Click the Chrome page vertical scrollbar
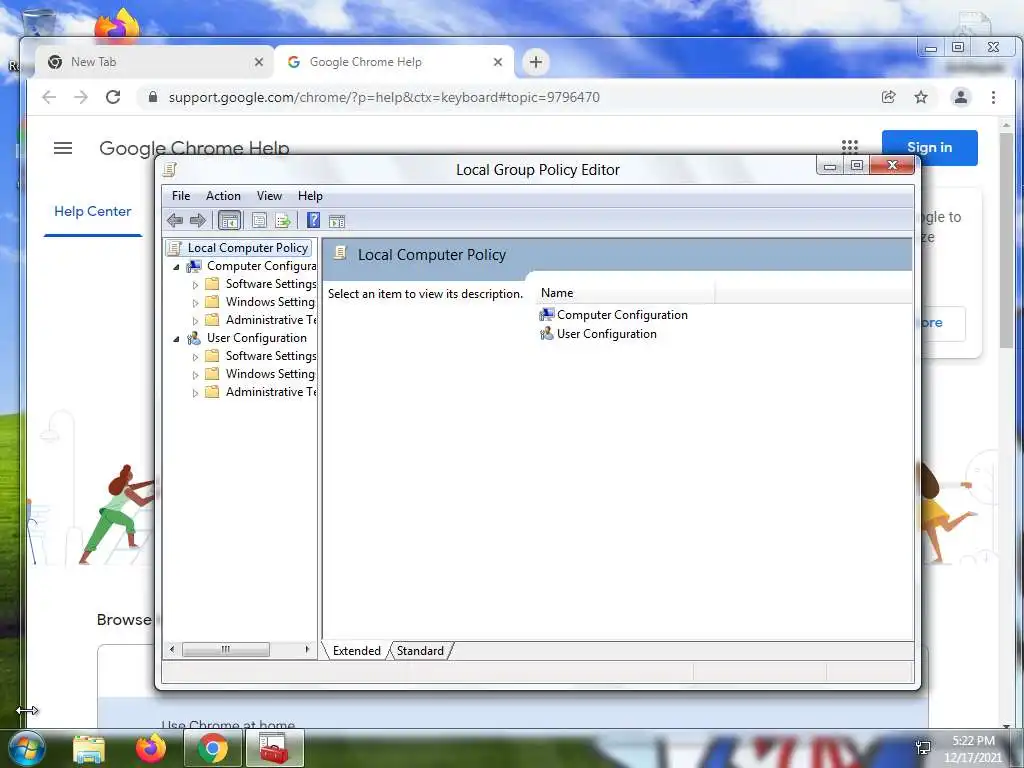The width and height of the screenshot is (1024, 768). (1006, 240)
